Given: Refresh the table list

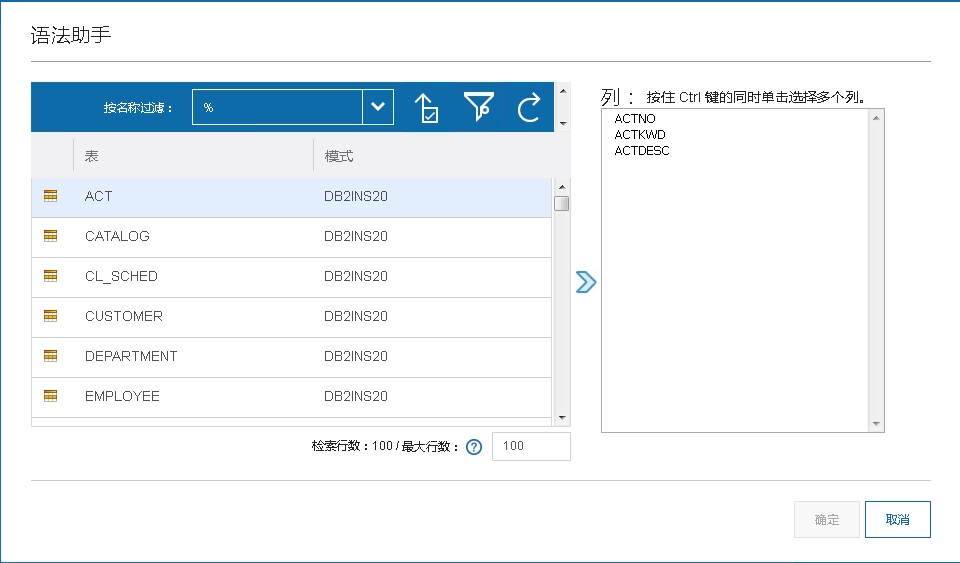Looking at the screenshot, I should click(x=529, y=107).
